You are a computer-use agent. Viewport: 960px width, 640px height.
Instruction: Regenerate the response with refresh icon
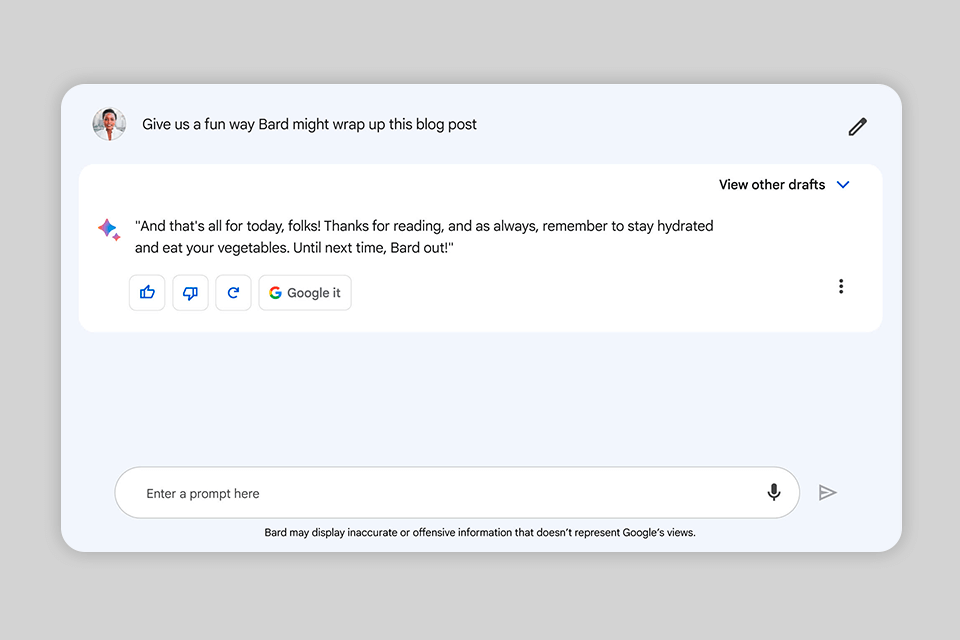(x=233, y=293)
